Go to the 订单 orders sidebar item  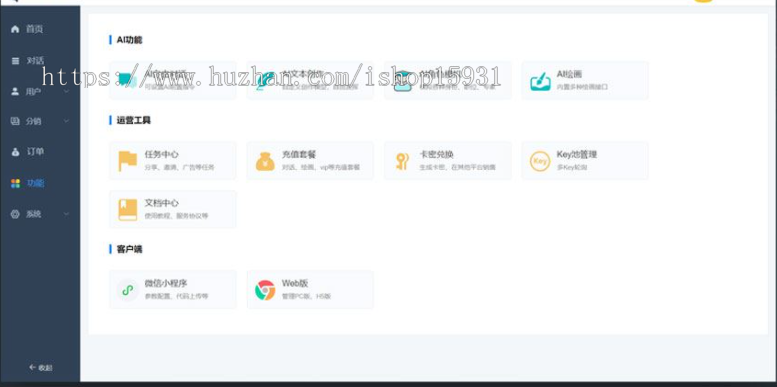tap(27, 152)
